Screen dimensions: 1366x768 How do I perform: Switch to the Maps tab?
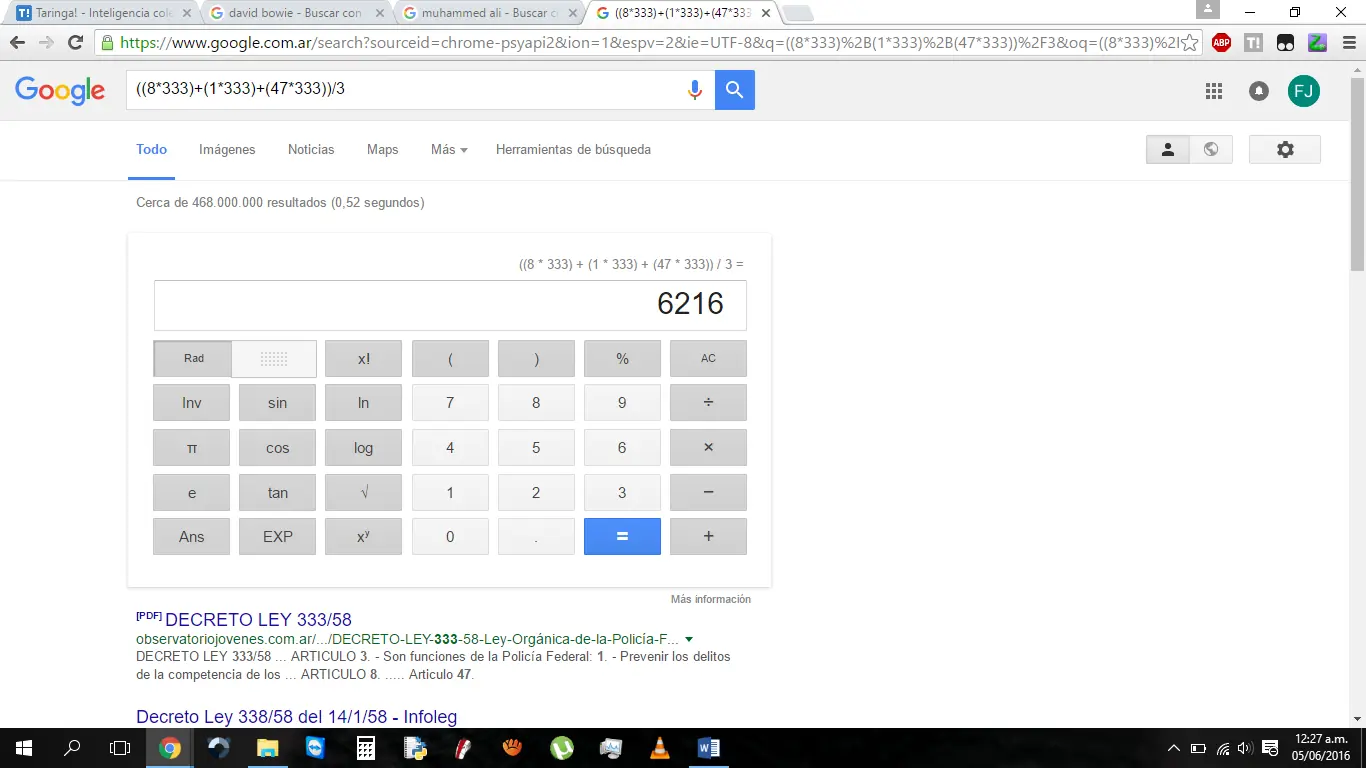pos(382,149)
